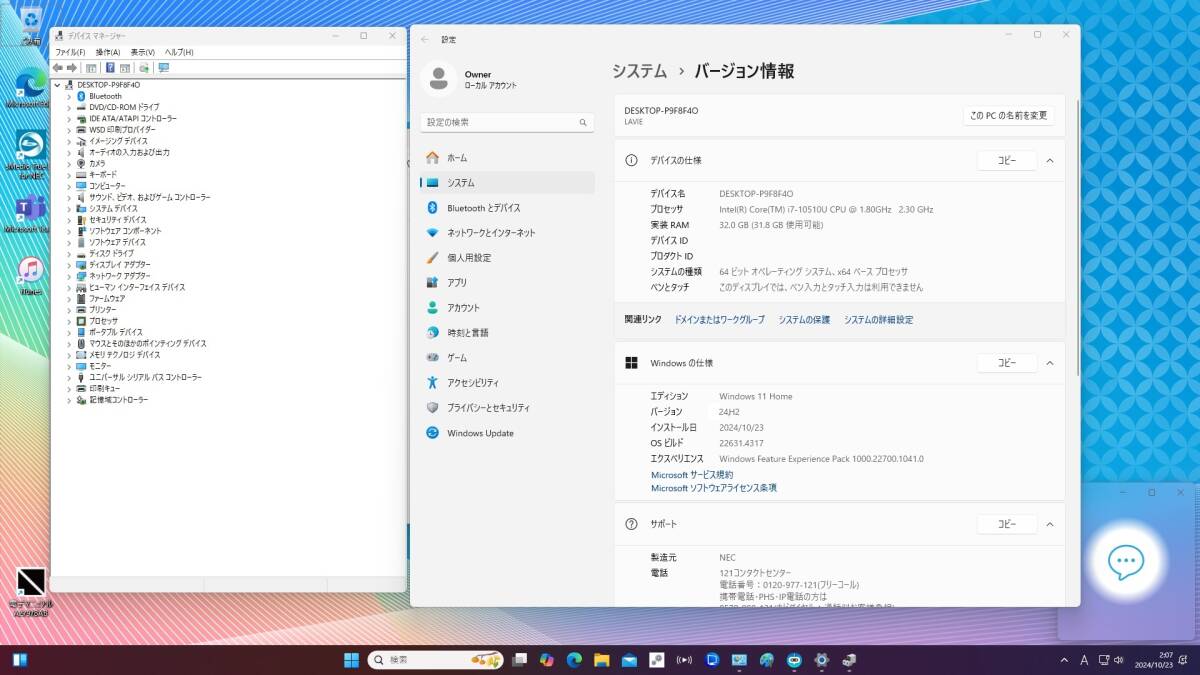This screenshot has height=675, width=1200.
Task: Open 時刻と言語 in Settings sidebar
Action: (507, 333)
